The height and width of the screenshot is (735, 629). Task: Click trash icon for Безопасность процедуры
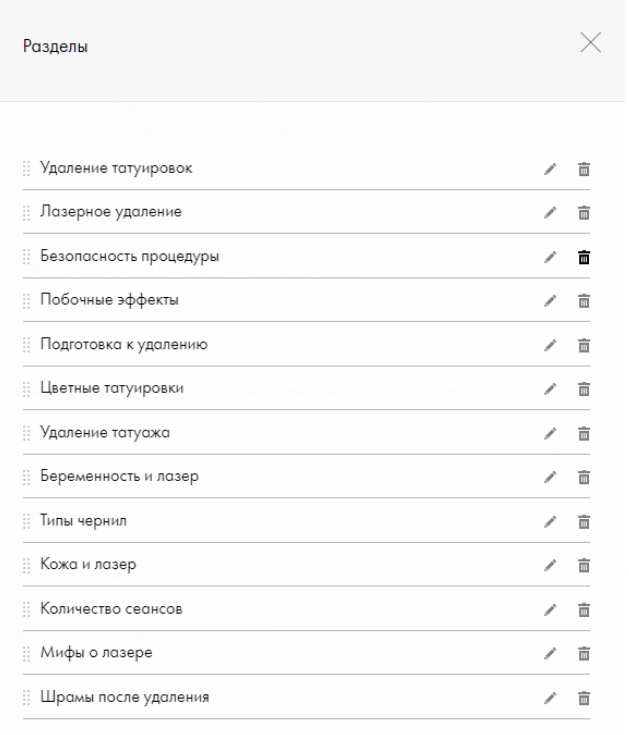click(584, 257)
